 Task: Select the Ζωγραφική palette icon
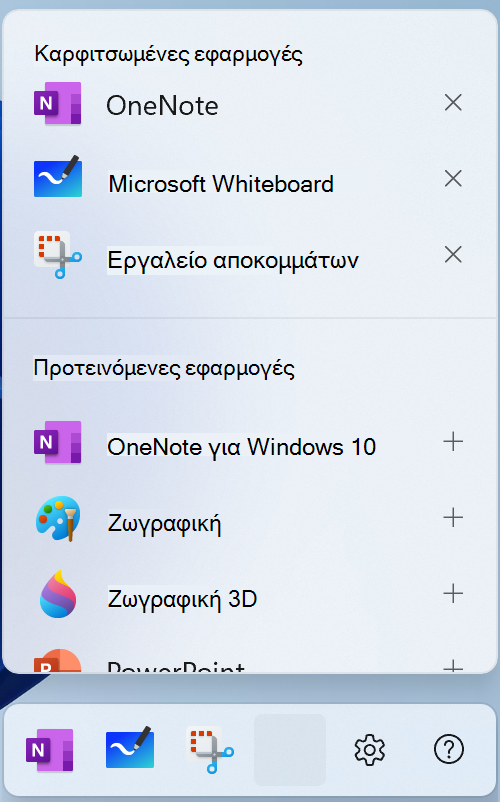tap(58, 519)
